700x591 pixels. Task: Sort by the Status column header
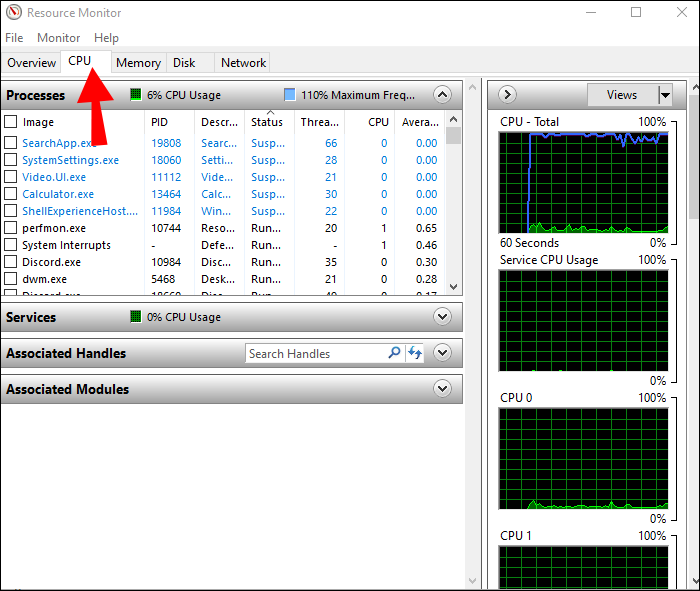(267, 122)
